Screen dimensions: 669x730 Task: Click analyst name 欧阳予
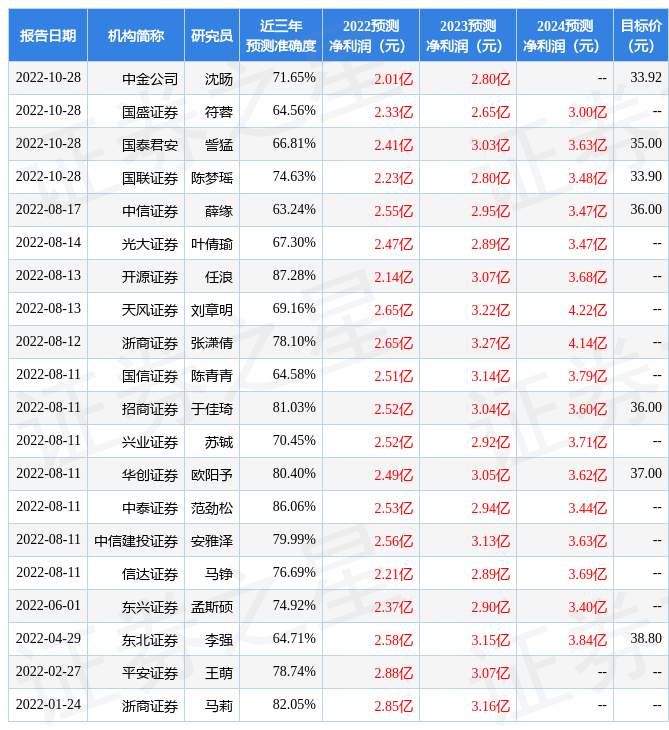(212, 475)
